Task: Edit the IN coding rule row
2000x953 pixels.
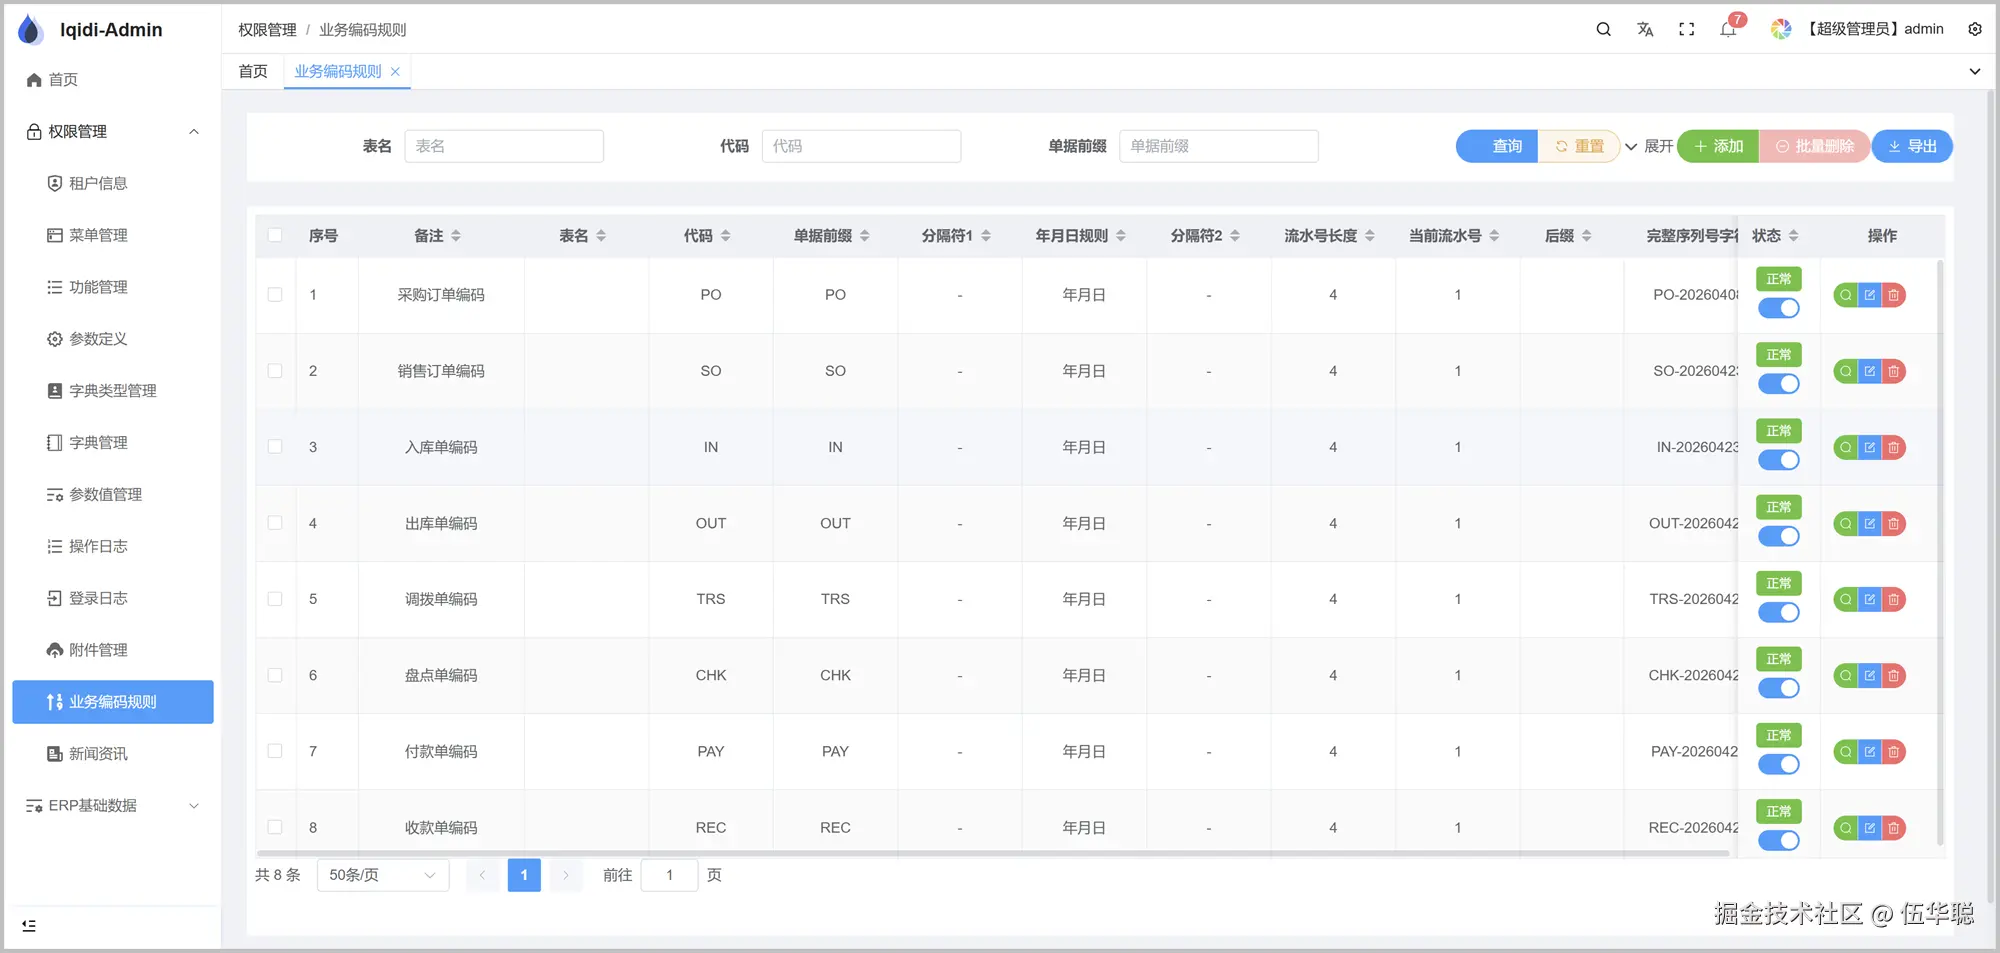Action: pyautogui.click(x=1870, y=447)
